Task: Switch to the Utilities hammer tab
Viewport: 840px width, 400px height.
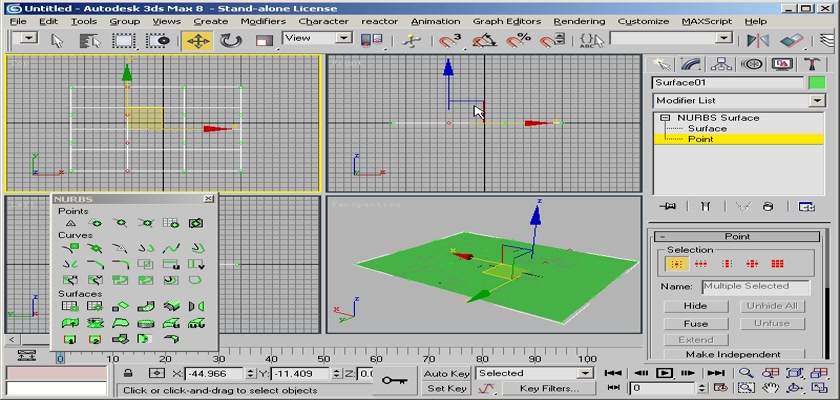Action: (812, 64)
